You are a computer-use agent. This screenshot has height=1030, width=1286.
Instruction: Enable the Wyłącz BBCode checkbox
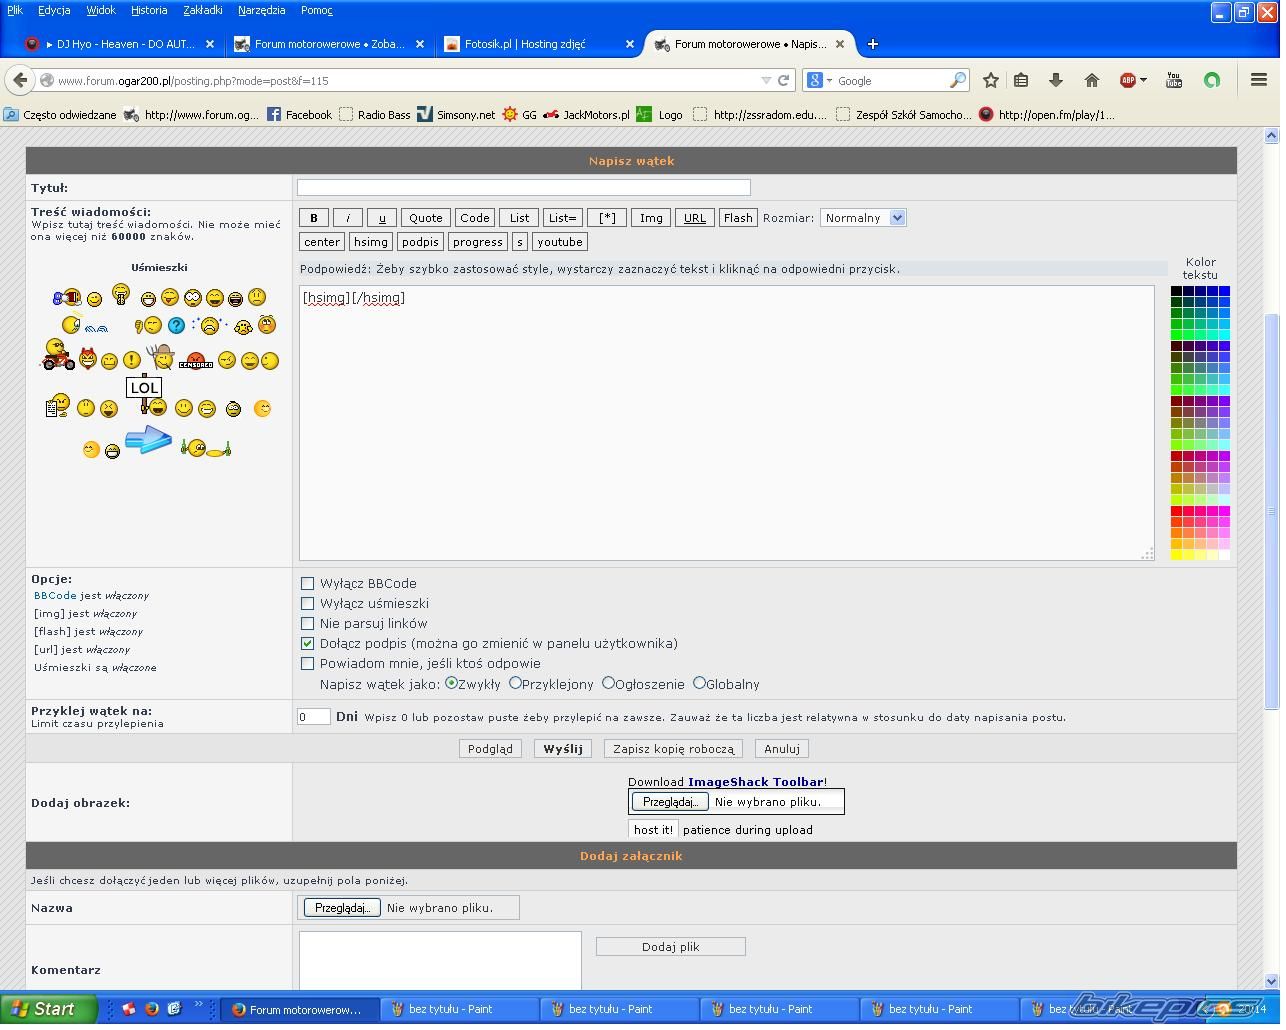click(308, 583)
